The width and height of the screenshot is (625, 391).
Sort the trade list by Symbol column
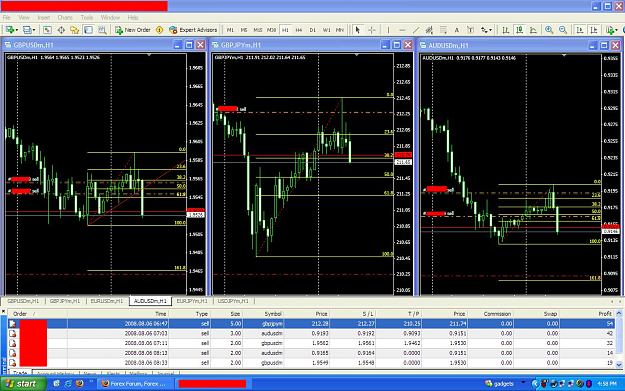tap(263, 314)
